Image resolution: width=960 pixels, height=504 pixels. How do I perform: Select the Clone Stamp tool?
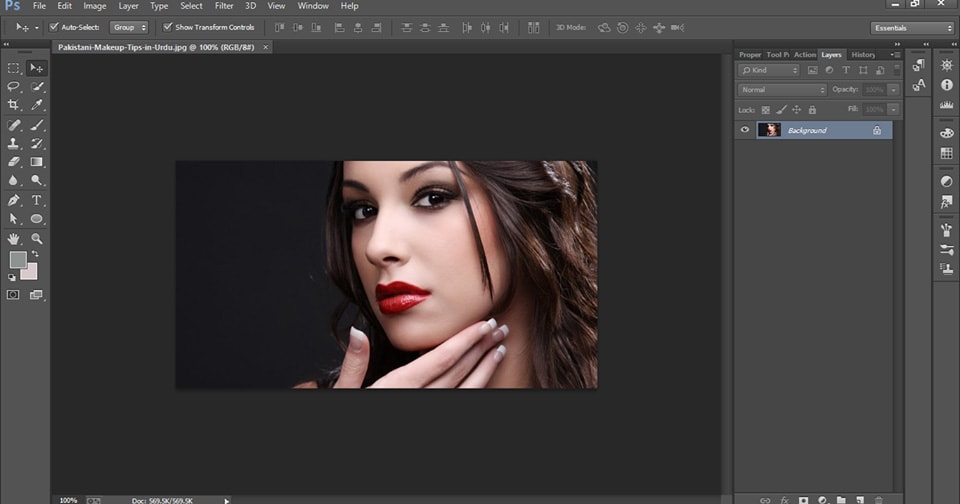pos(14,143)
